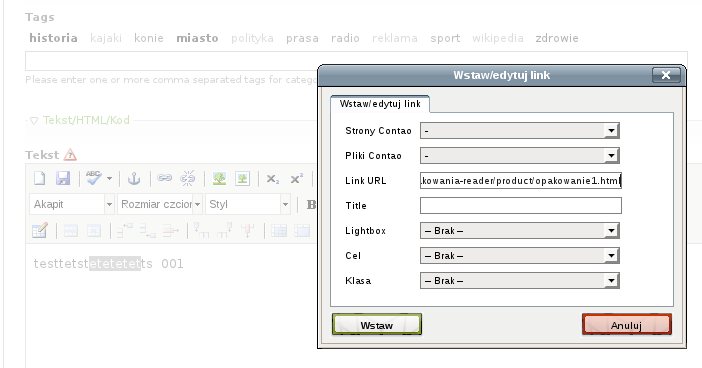Viewport: 702px width, 368px height.
Task: Select the sport tag
Action: coord(445,38)
